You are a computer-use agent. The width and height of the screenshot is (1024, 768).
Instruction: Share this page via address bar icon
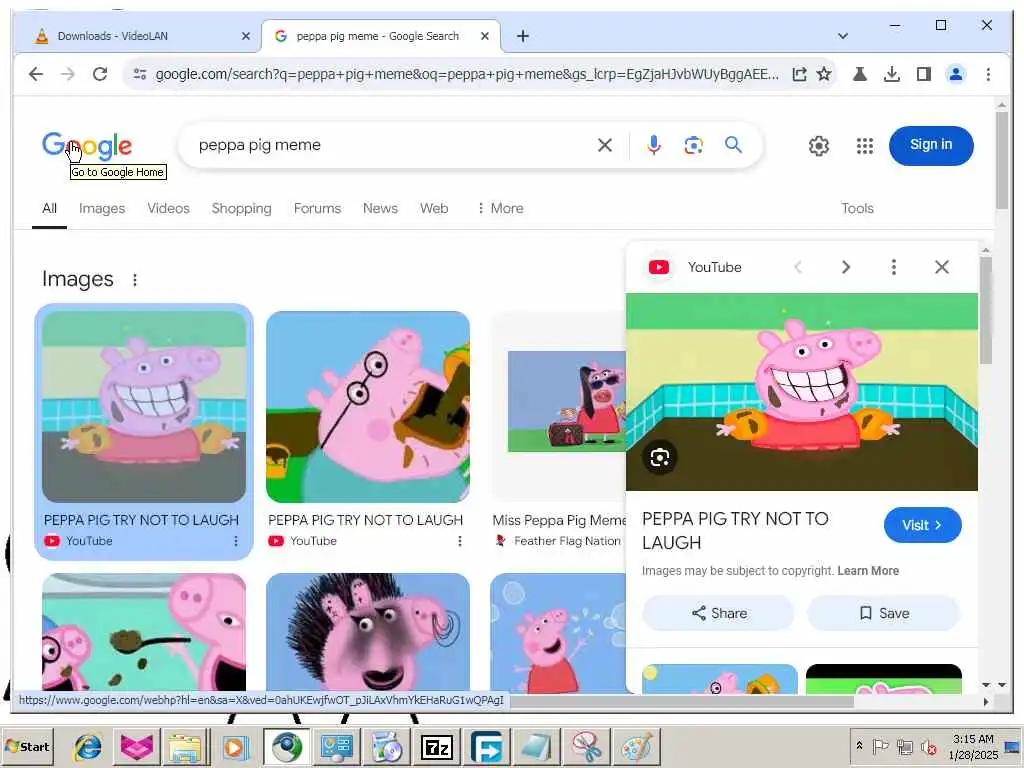pos(799,74)
